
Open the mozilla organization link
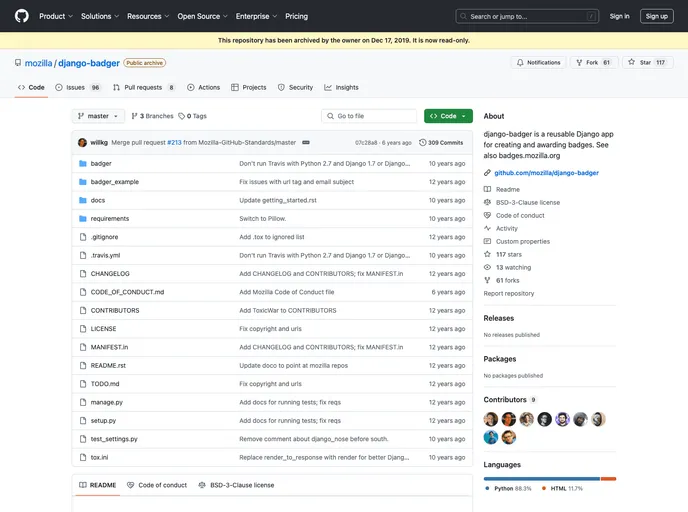pyautogui.click(x=38, y=63)
